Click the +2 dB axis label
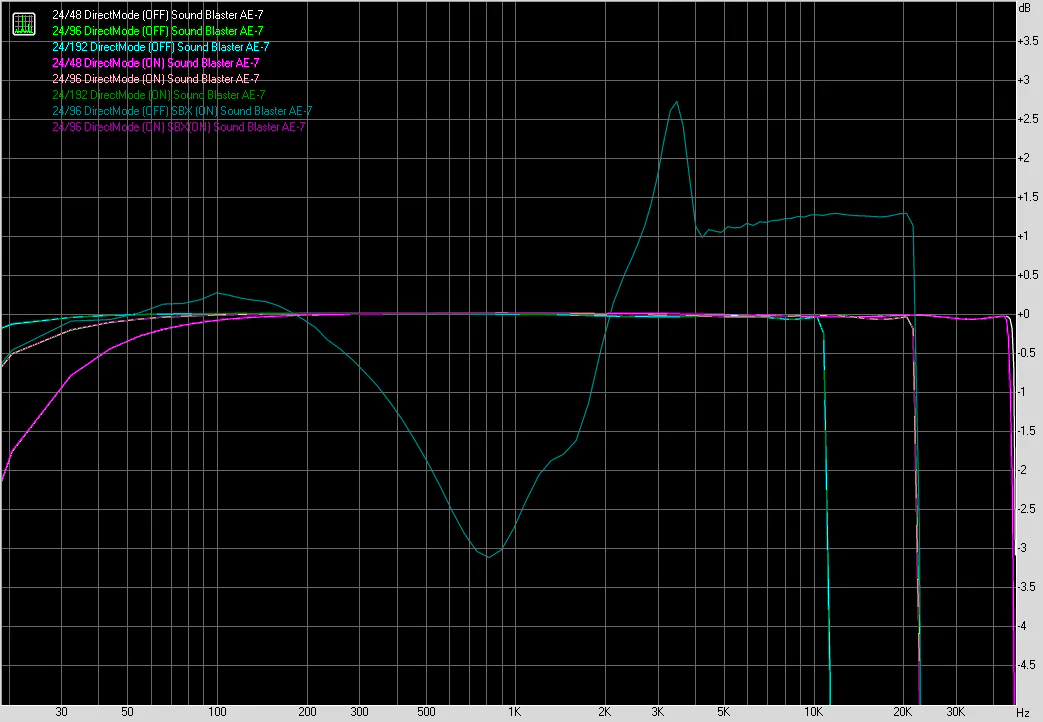Viewport: 1043px width, 722px height. pyautogui.click(x=1024, y=158)
